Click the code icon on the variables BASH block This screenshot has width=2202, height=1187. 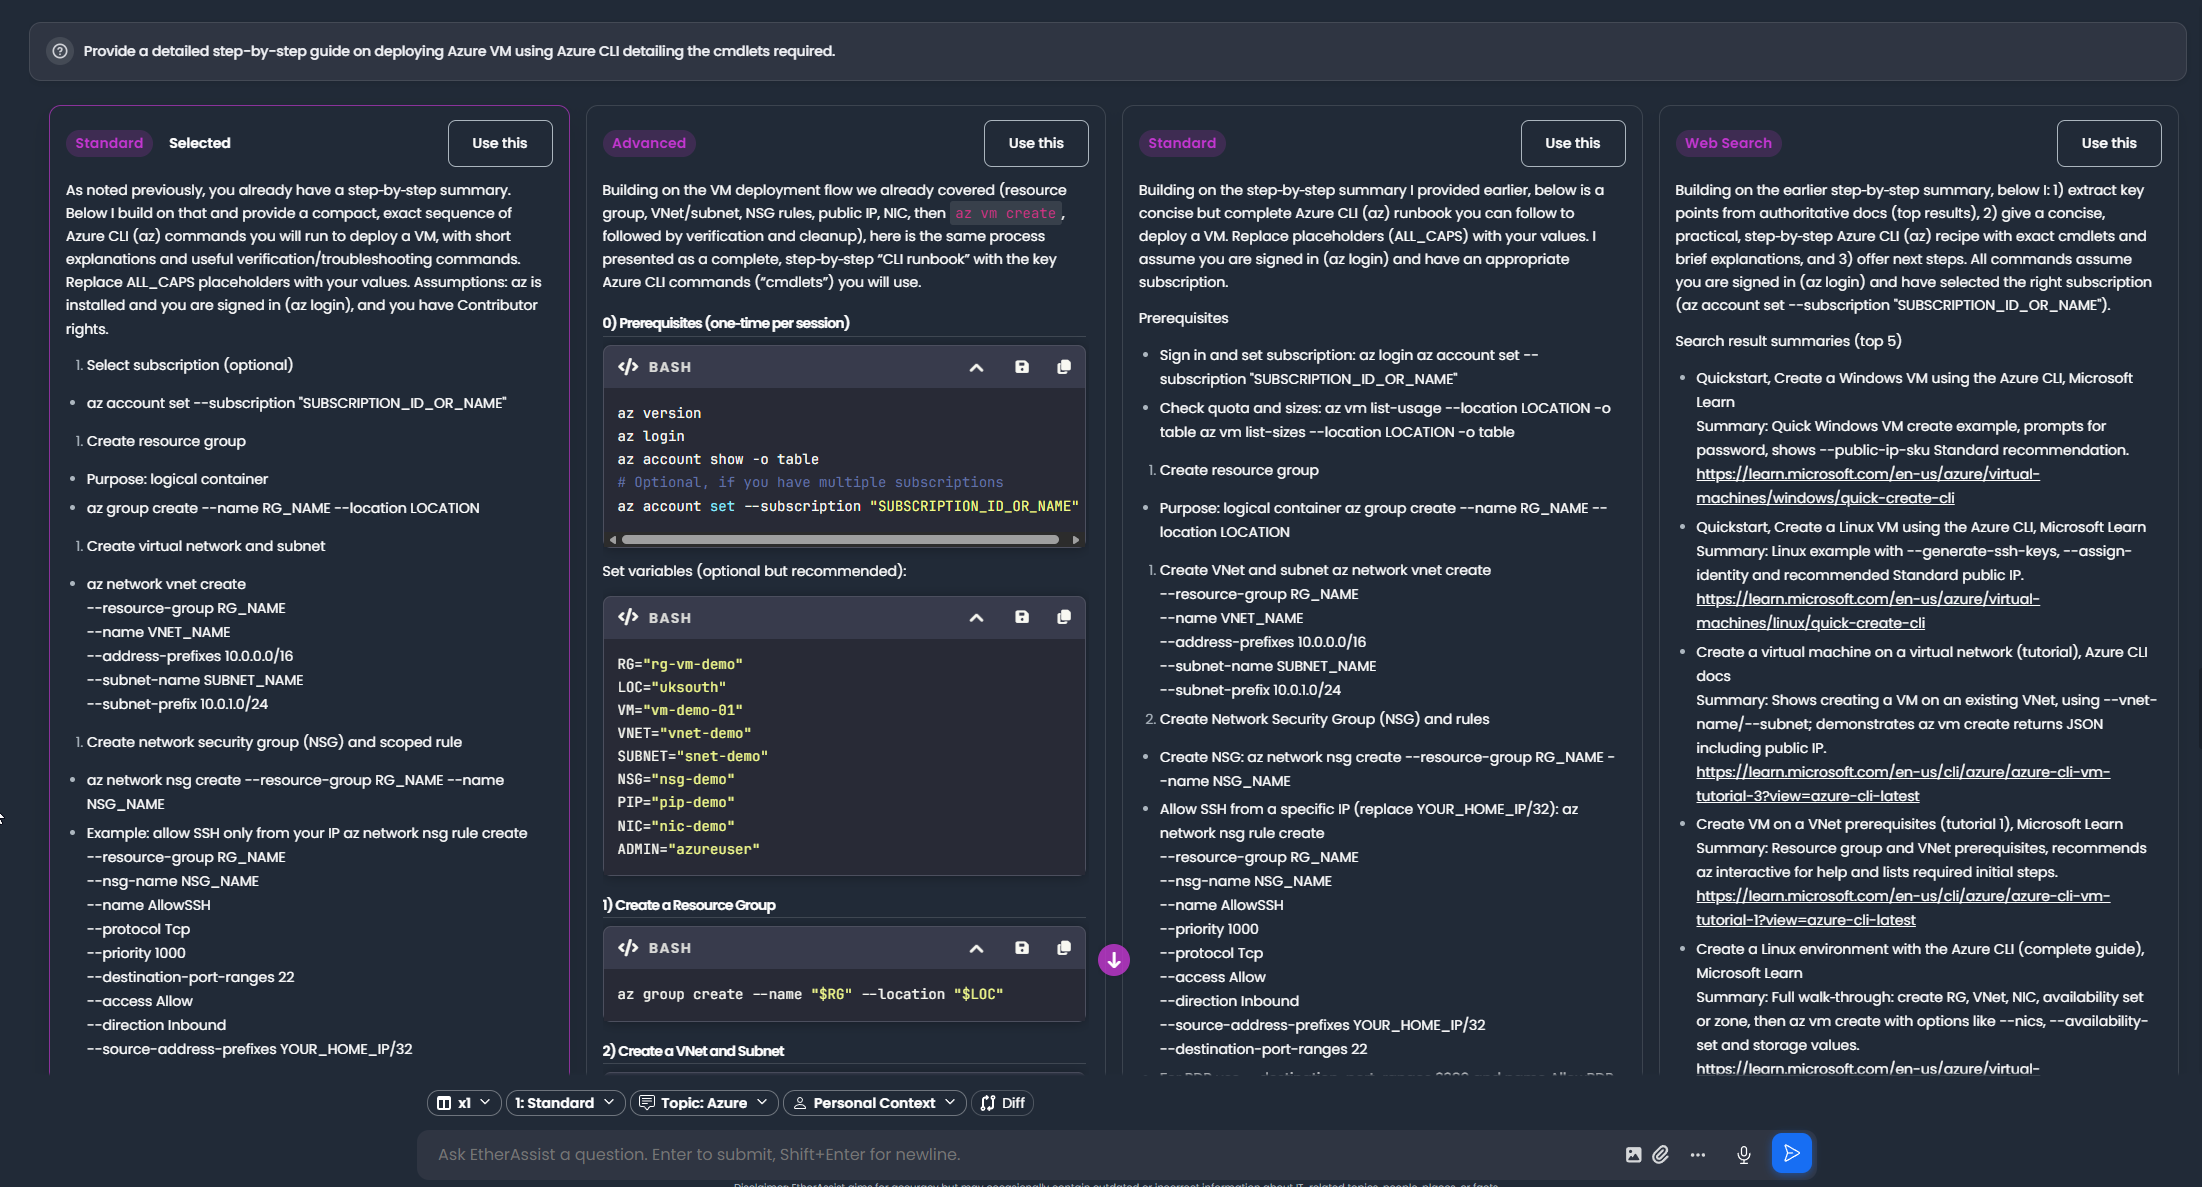[628, 617]
